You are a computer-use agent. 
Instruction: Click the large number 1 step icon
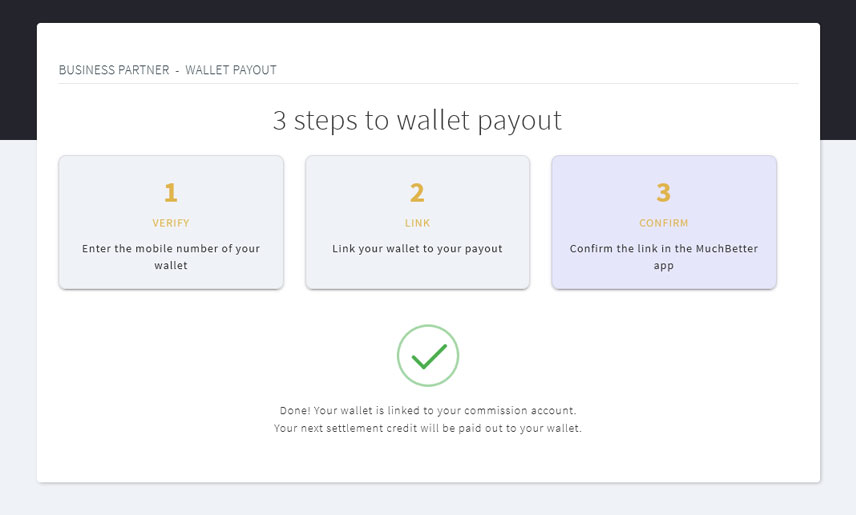pyautogui.click(x=171, y=192)
